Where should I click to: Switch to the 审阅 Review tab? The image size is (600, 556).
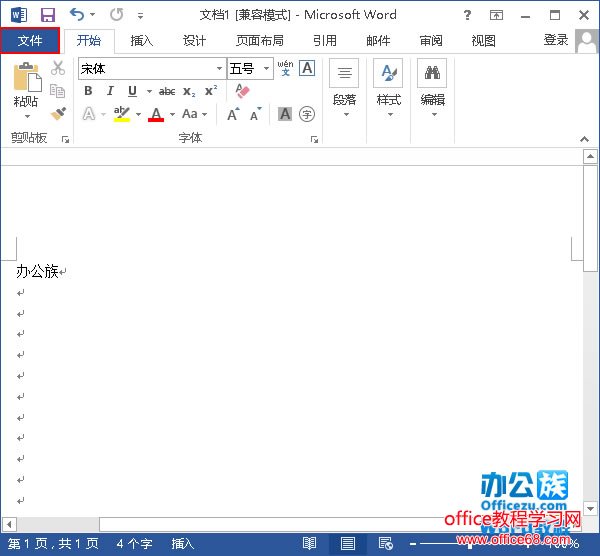(431, 41)
